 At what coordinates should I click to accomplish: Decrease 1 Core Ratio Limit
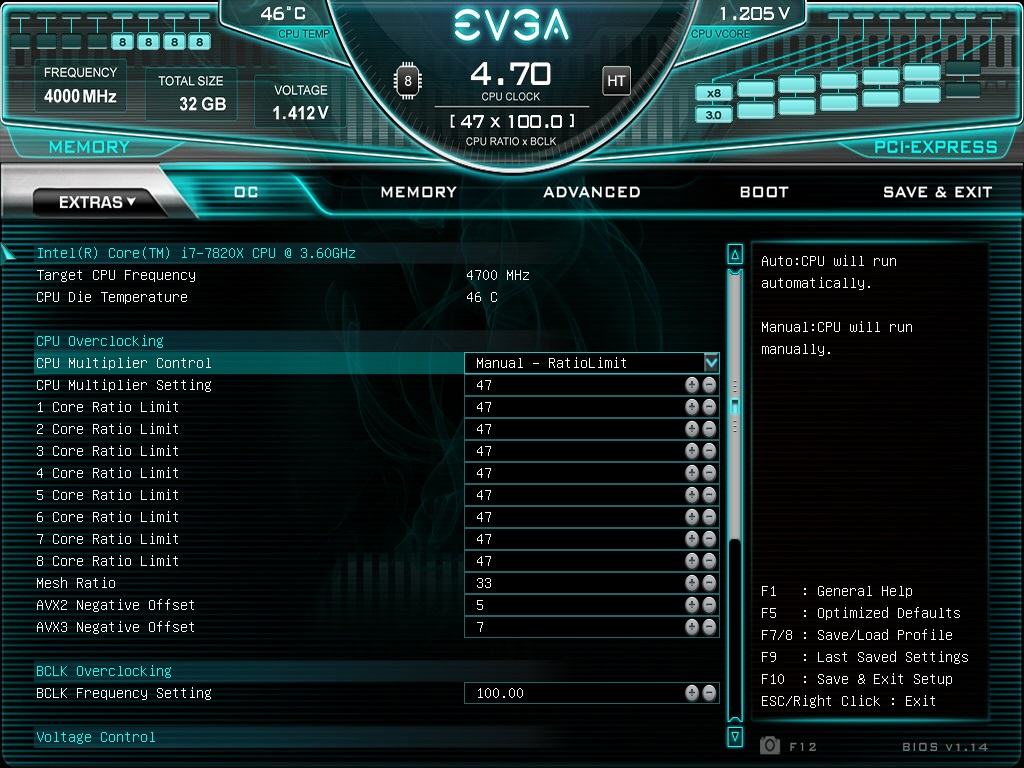tap(709, 407)
